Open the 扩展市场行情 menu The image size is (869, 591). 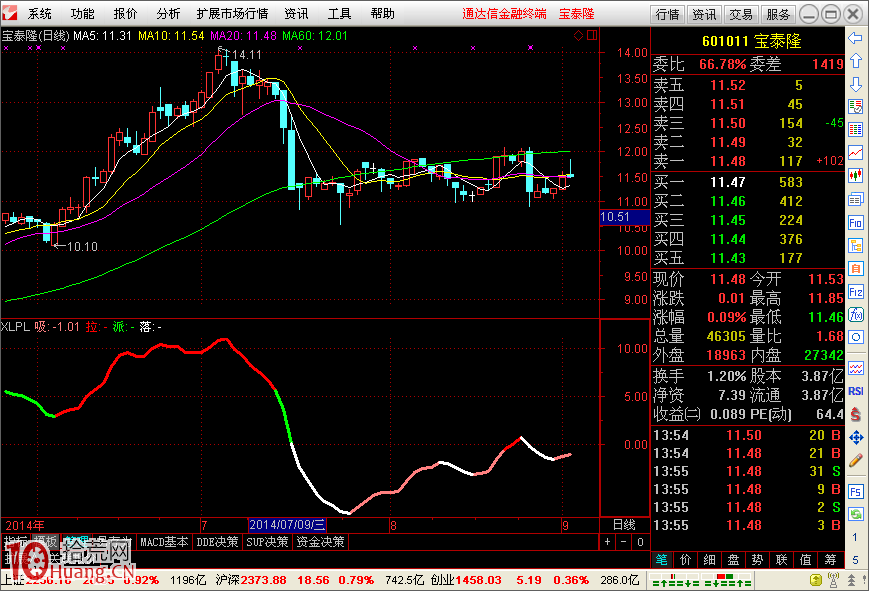pyautogui.click(x=232, y=14)
